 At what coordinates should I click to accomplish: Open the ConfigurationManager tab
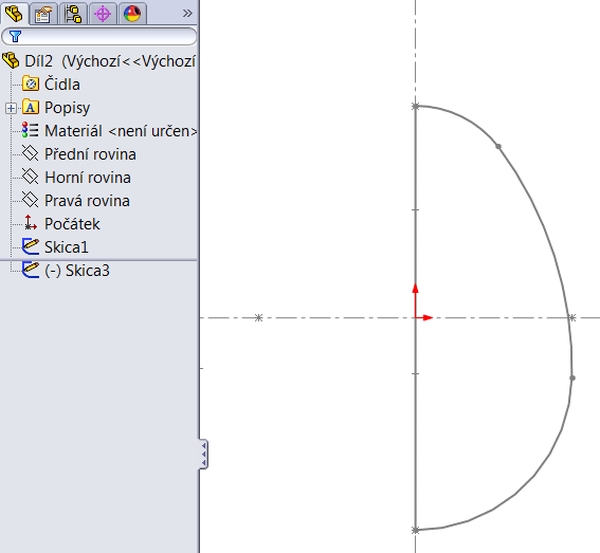(x=73, y=13)
